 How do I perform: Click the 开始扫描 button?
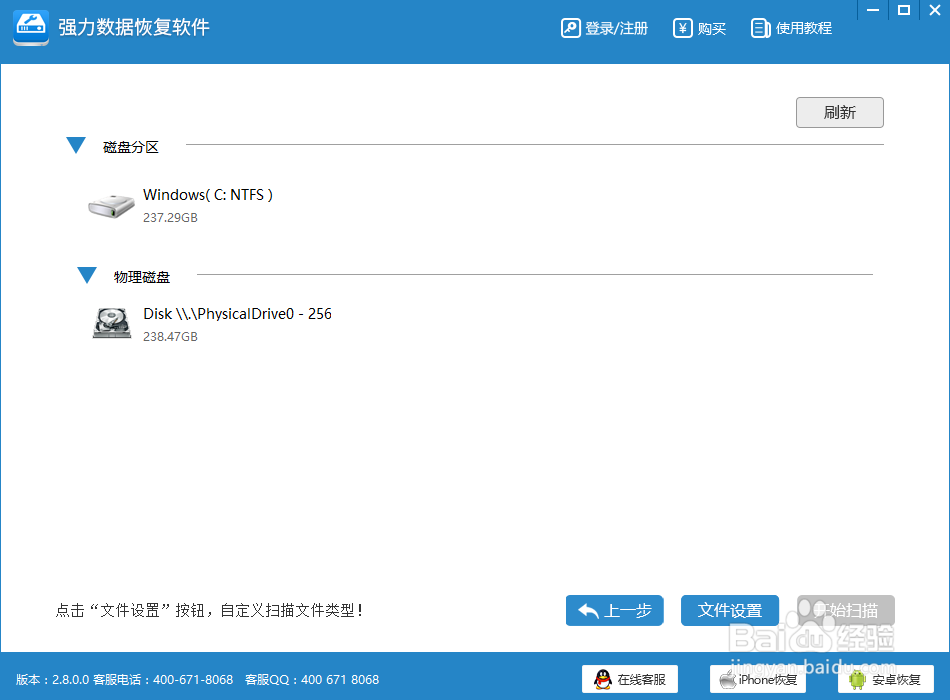pyautogui.click(x=845, y=610)
